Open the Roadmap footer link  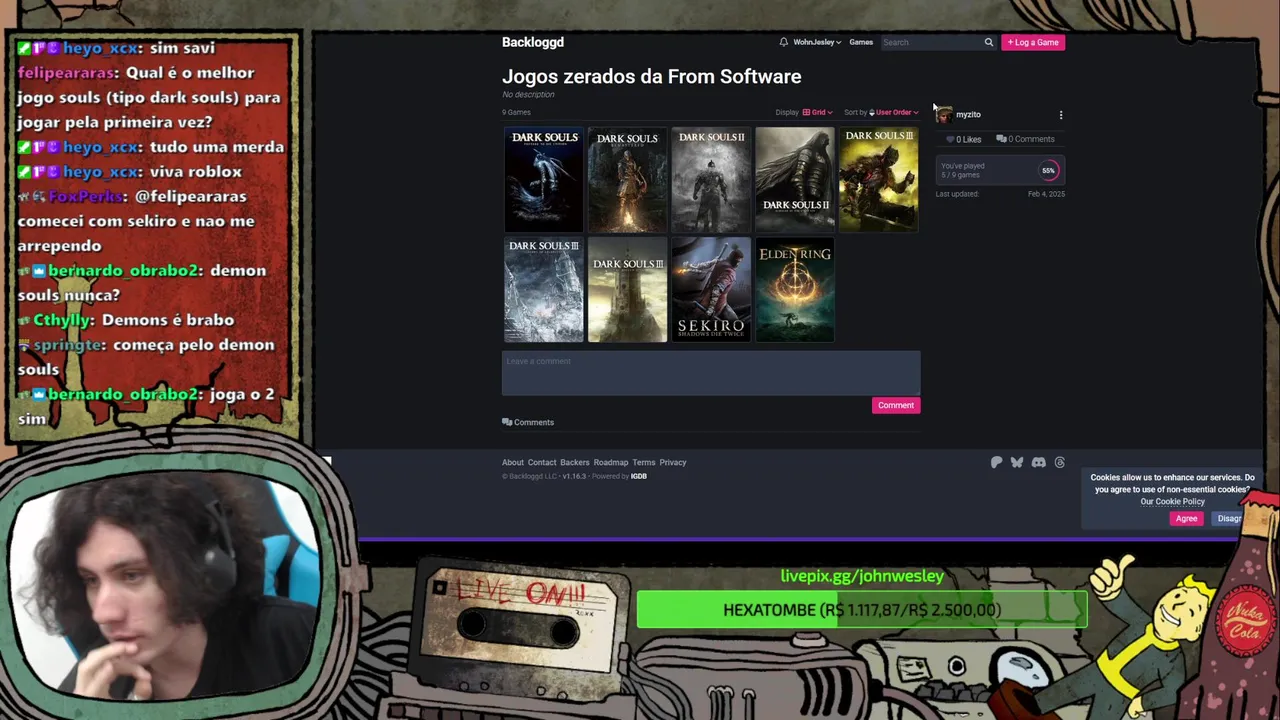611,462
